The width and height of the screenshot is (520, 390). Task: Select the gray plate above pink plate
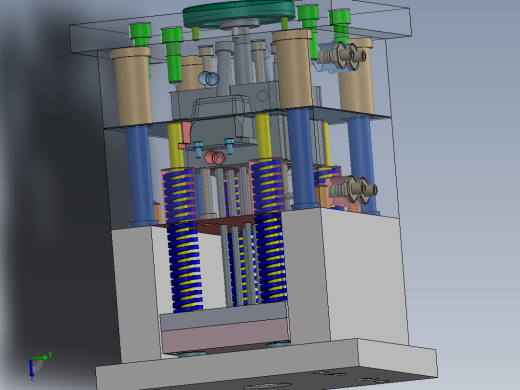[224, 317]
